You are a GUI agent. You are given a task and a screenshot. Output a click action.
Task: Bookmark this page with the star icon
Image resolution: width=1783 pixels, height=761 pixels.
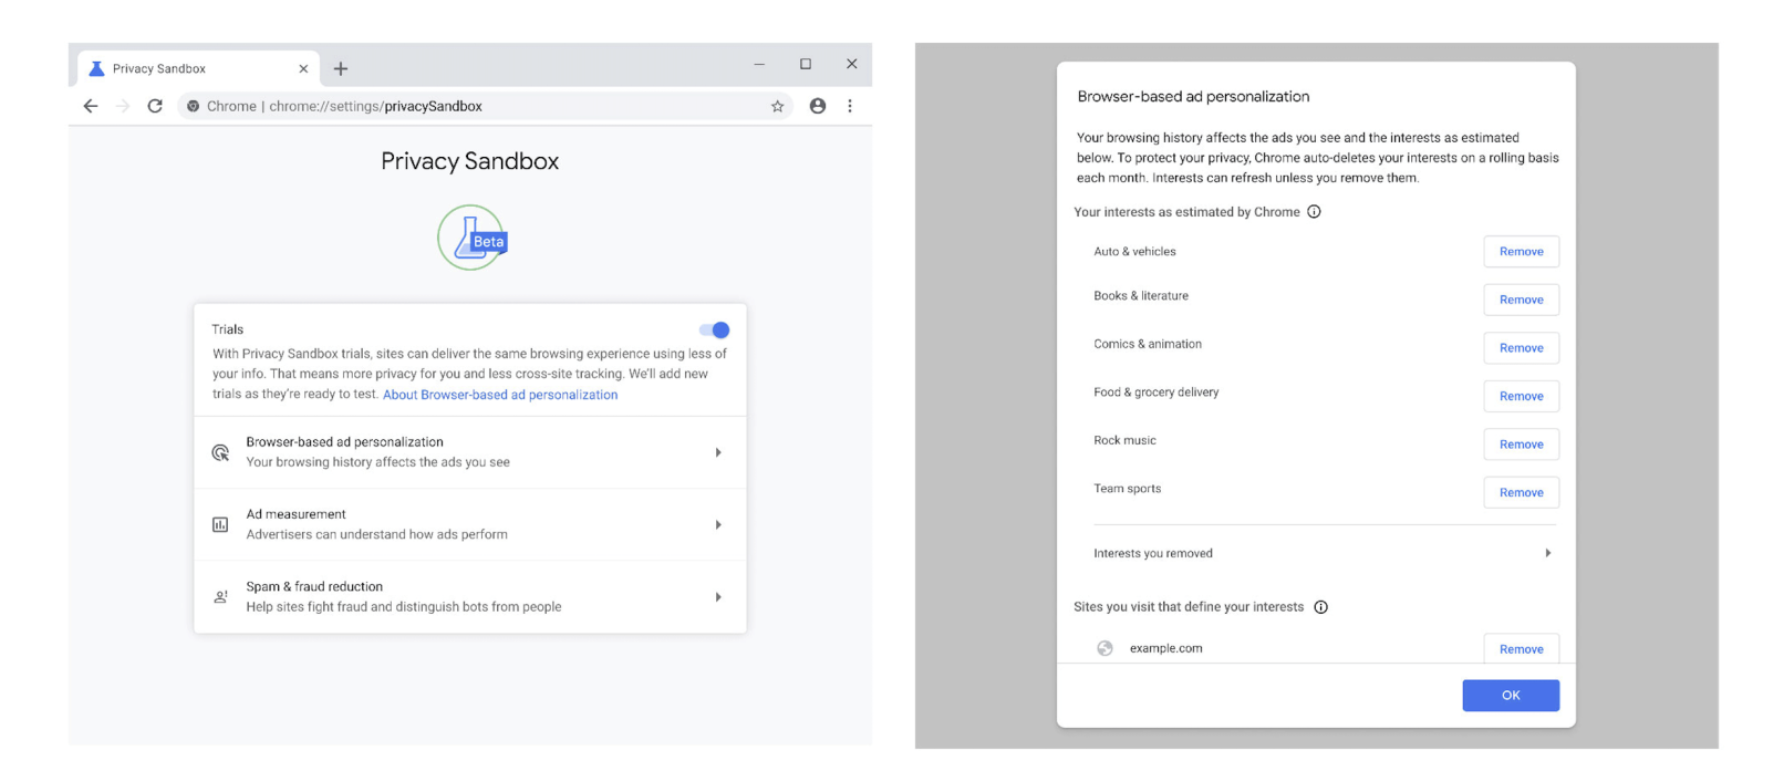pyautogui.click(x=777, y=106)
